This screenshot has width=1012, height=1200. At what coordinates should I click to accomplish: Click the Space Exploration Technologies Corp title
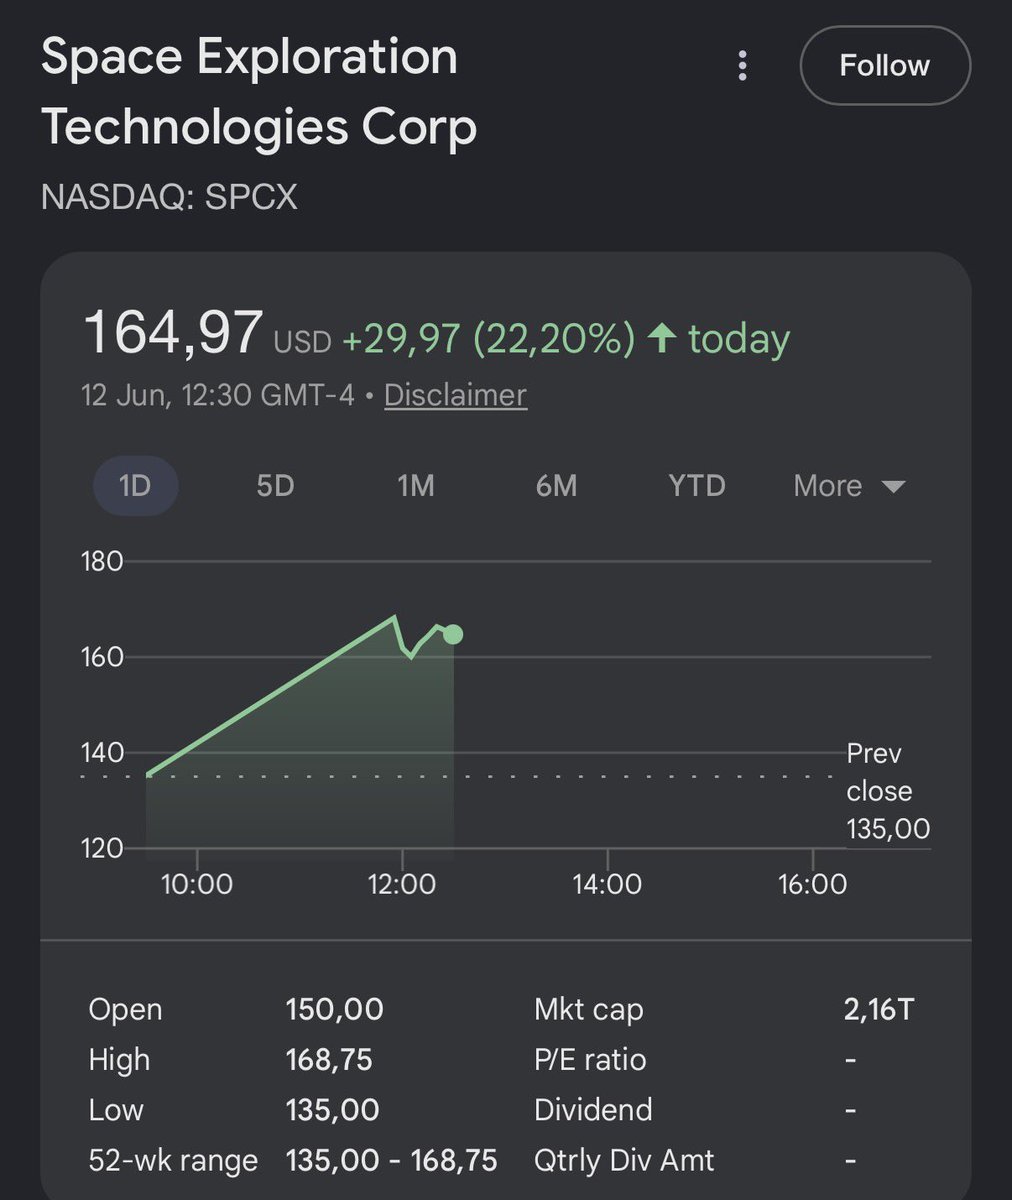[x=259, y=92]
